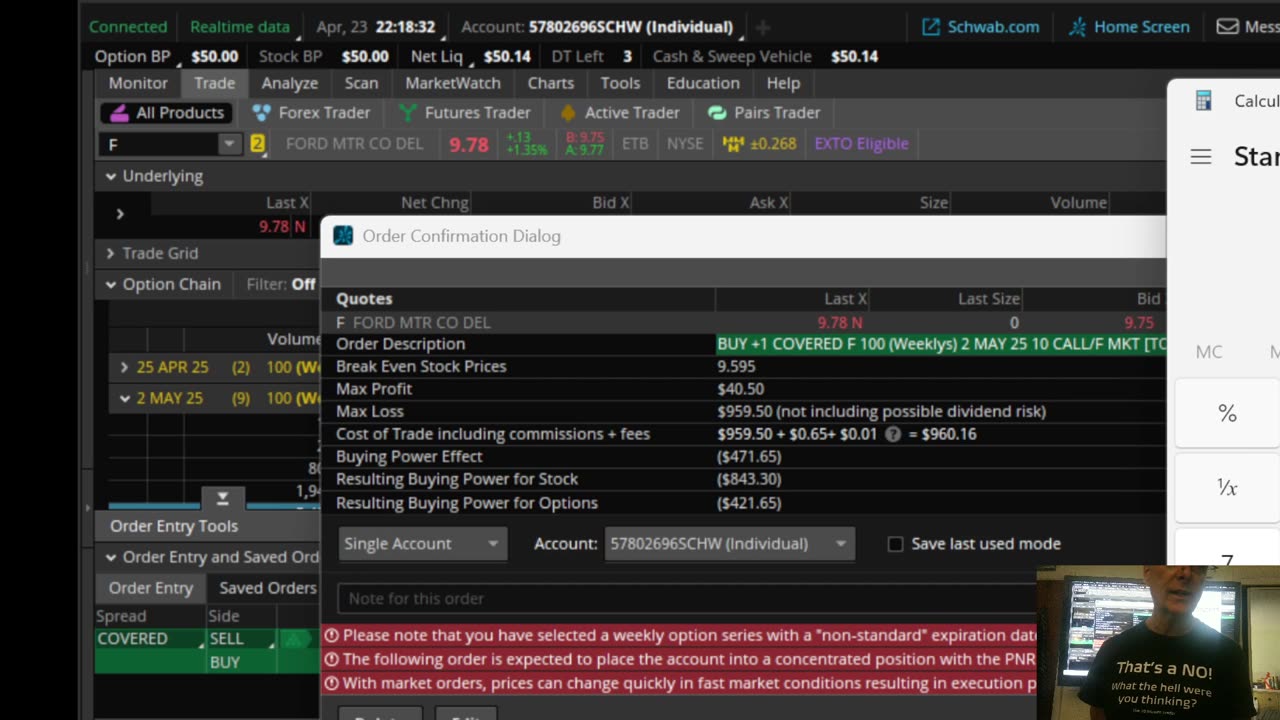Open the Forex Trader view
The width and height of the screenshot is (1280, 720).
pos(311,113)
